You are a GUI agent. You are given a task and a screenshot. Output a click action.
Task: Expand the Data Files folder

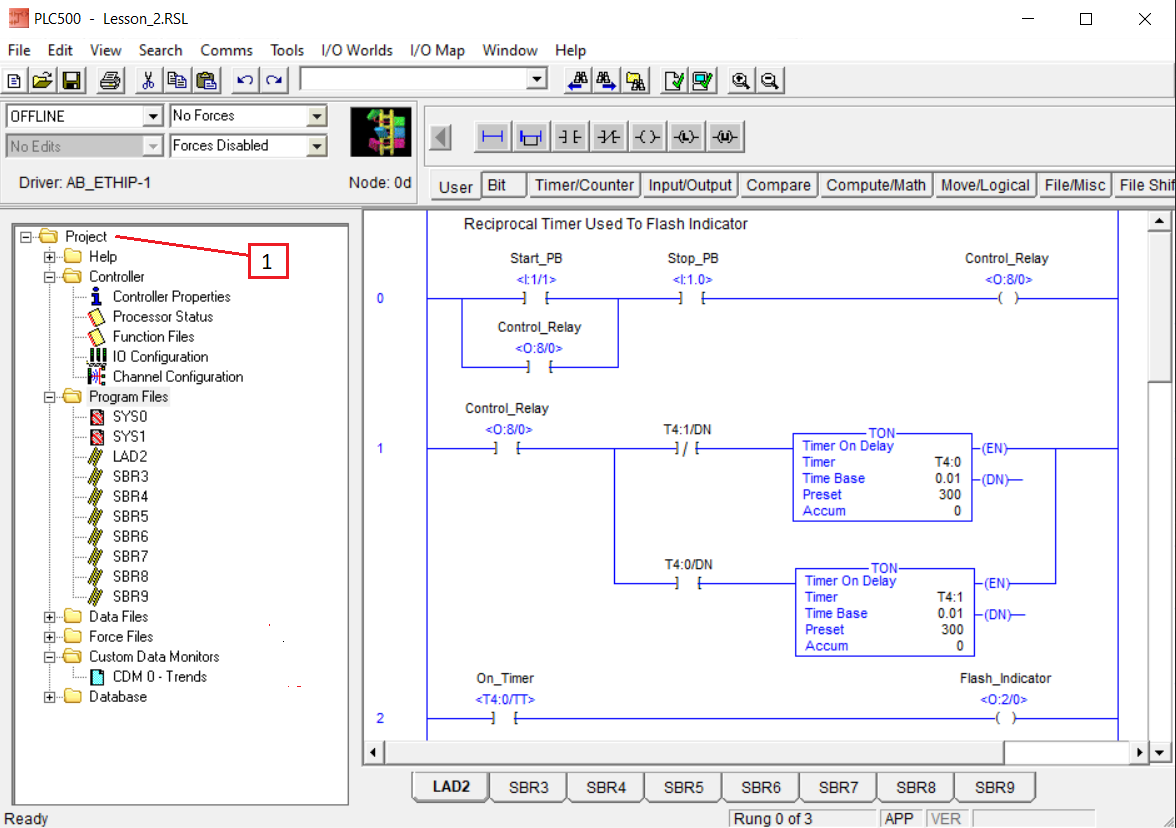pyautogui.click(x=50, y=616)
